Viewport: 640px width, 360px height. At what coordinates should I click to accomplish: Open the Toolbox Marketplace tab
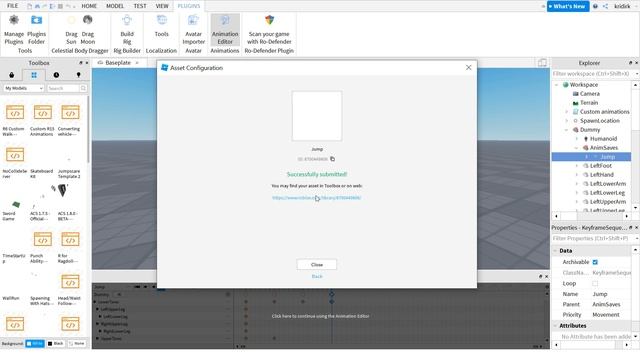point(11,75)
